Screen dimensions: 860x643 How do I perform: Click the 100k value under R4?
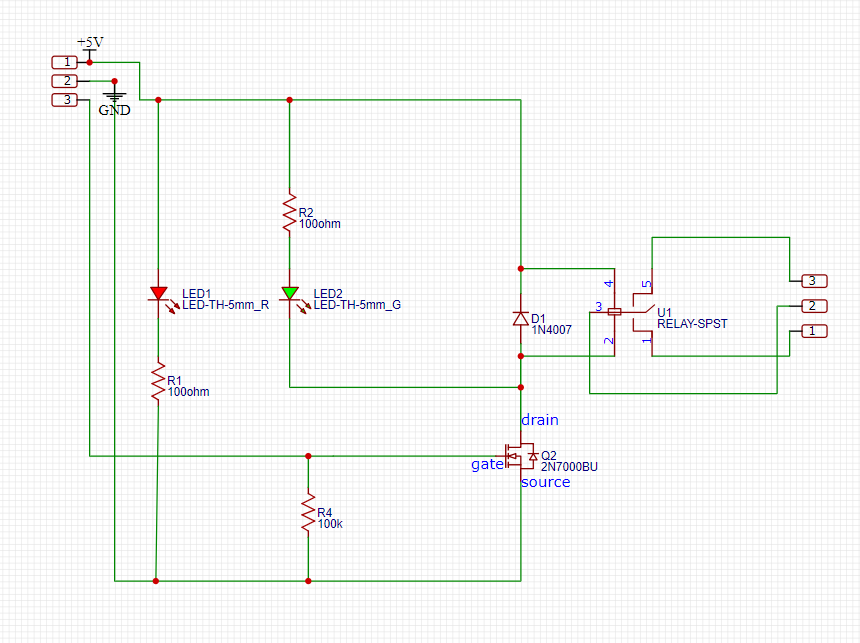330,524
